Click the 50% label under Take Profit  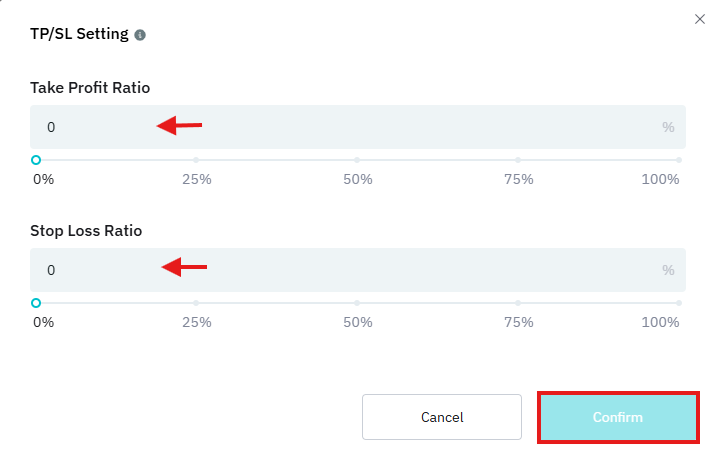(357, 179)
